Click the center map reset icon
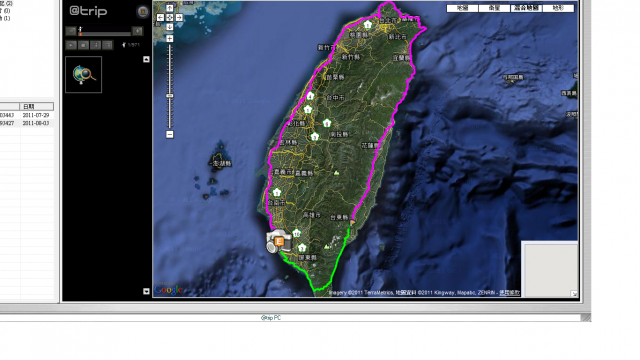 (x=170, y=18)
